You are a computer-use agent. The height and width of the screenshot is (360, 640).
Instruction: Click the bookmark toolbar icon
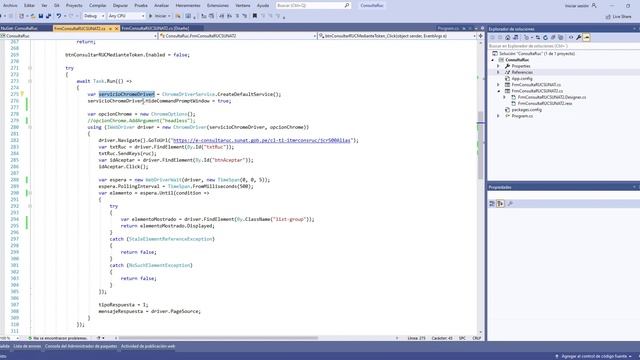pos(255,16)
